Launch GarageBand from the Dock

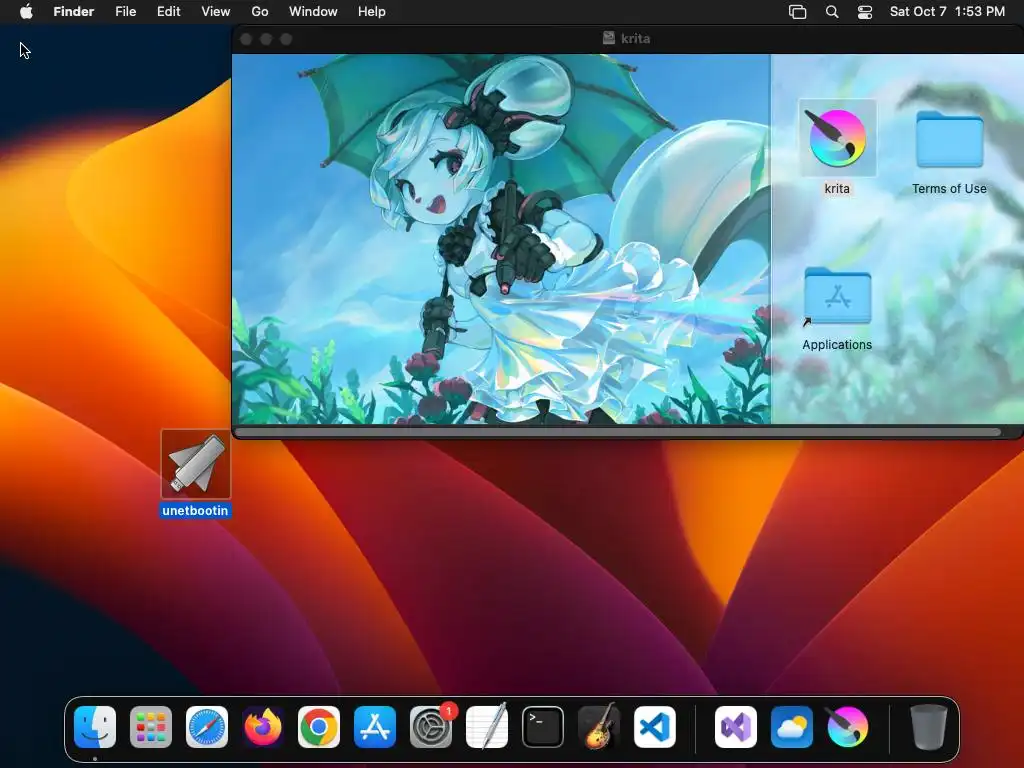(x=599, y=726)
